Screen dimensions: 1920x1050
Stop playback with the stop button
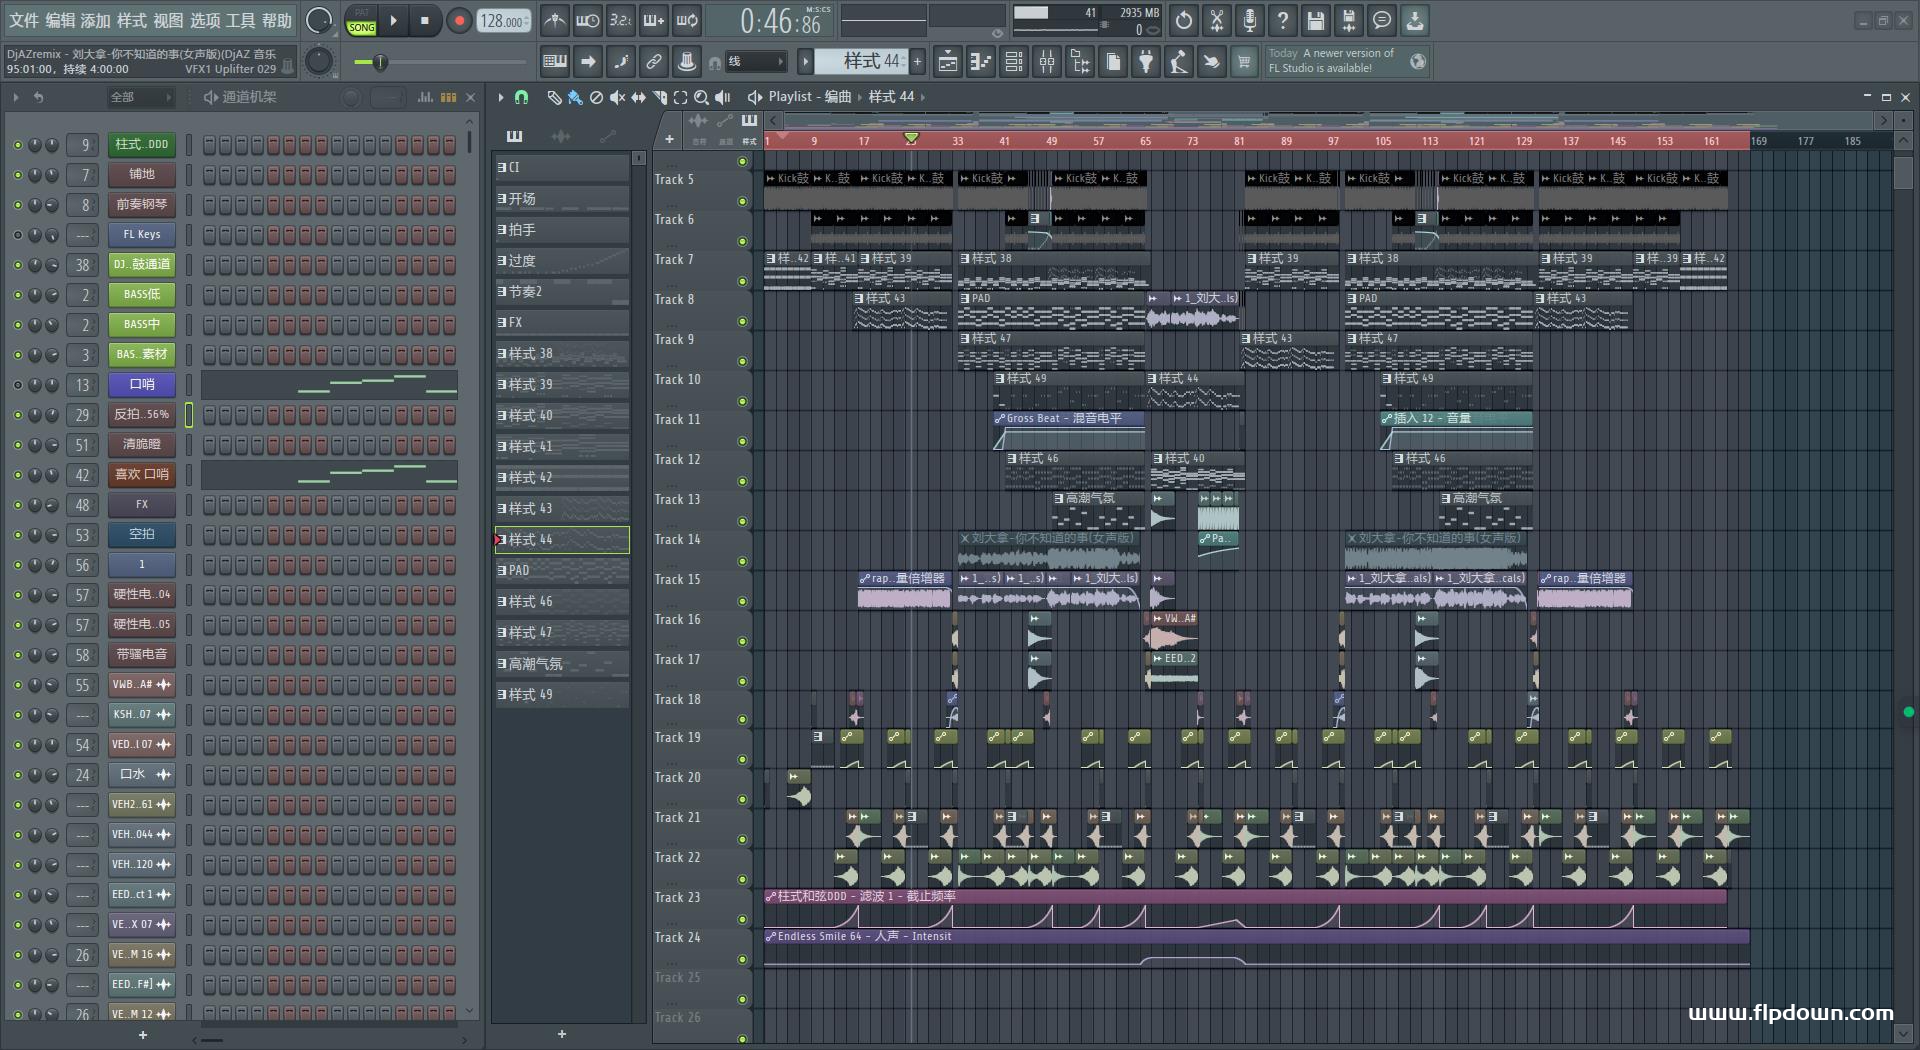tap(425, 20)
